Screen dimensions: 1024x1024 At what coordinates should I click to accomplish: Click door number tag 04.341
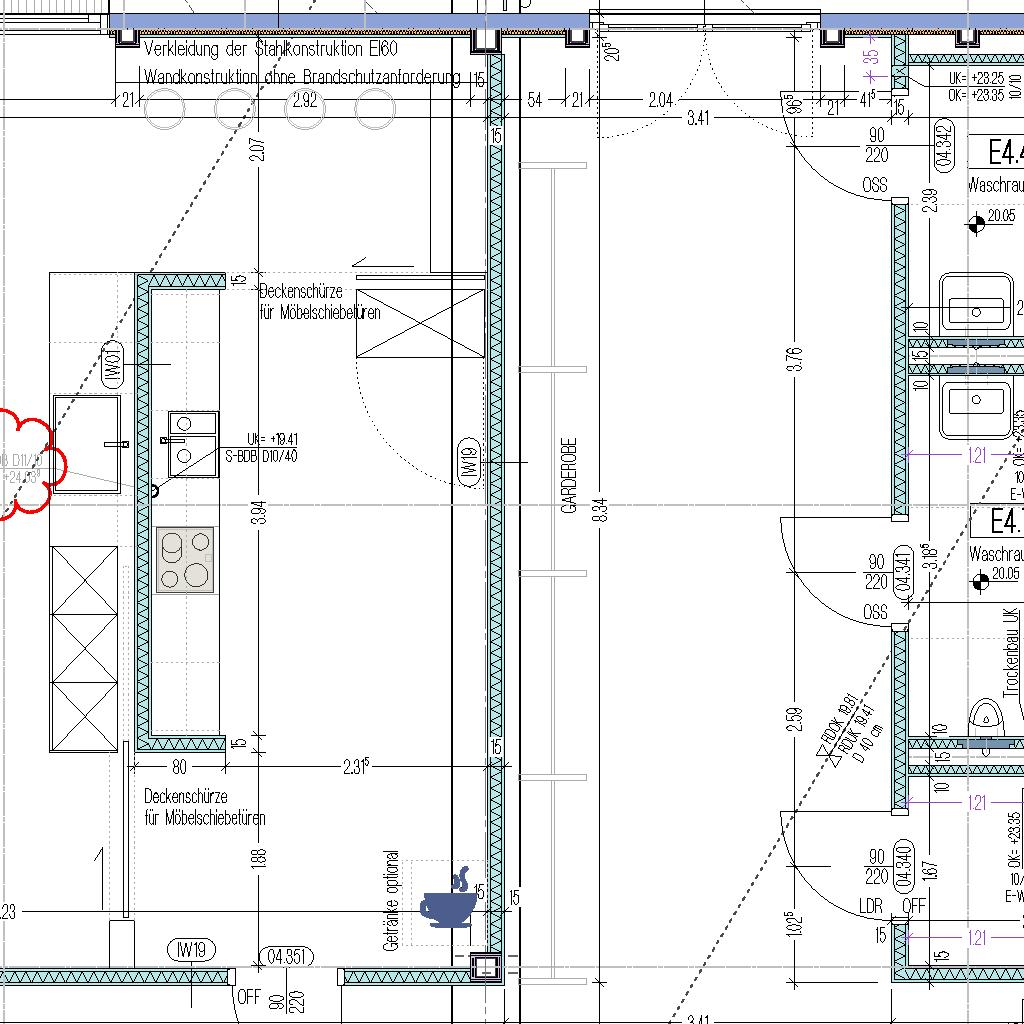point(903,573)
